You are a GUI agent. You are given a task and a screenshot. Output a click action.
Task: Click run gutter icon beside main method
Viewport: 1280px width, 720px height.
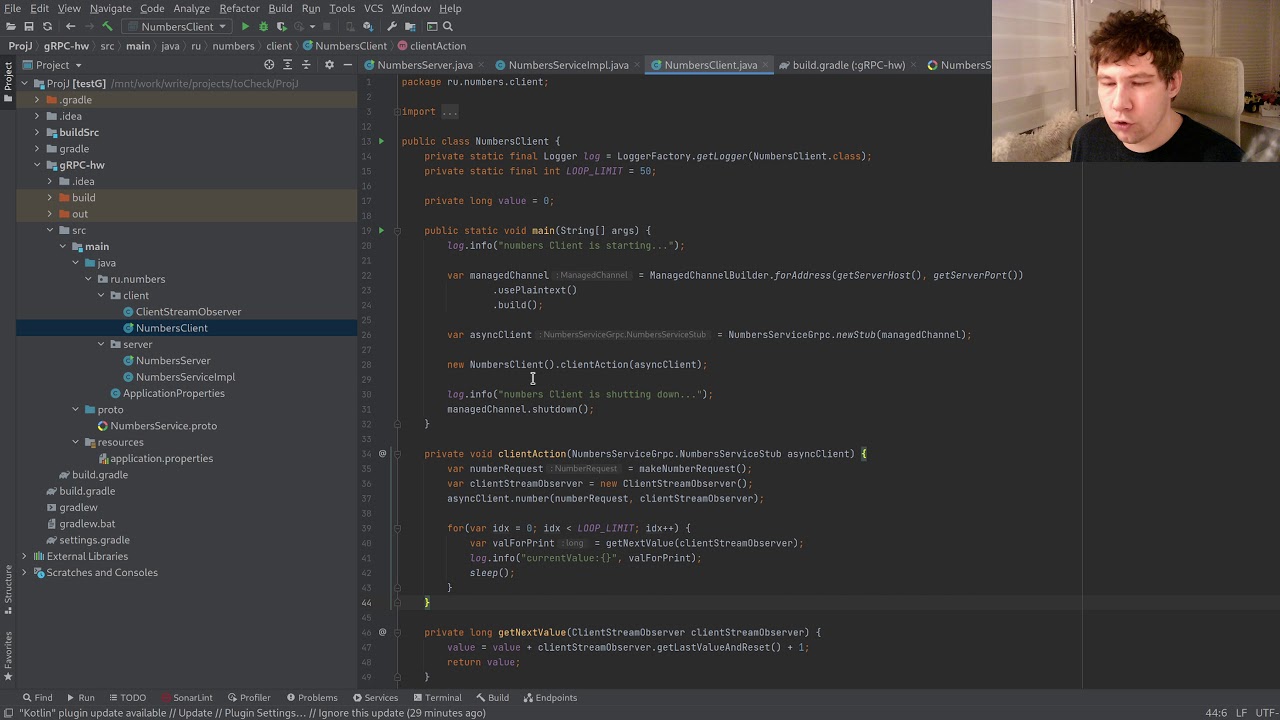click(381, 230)
